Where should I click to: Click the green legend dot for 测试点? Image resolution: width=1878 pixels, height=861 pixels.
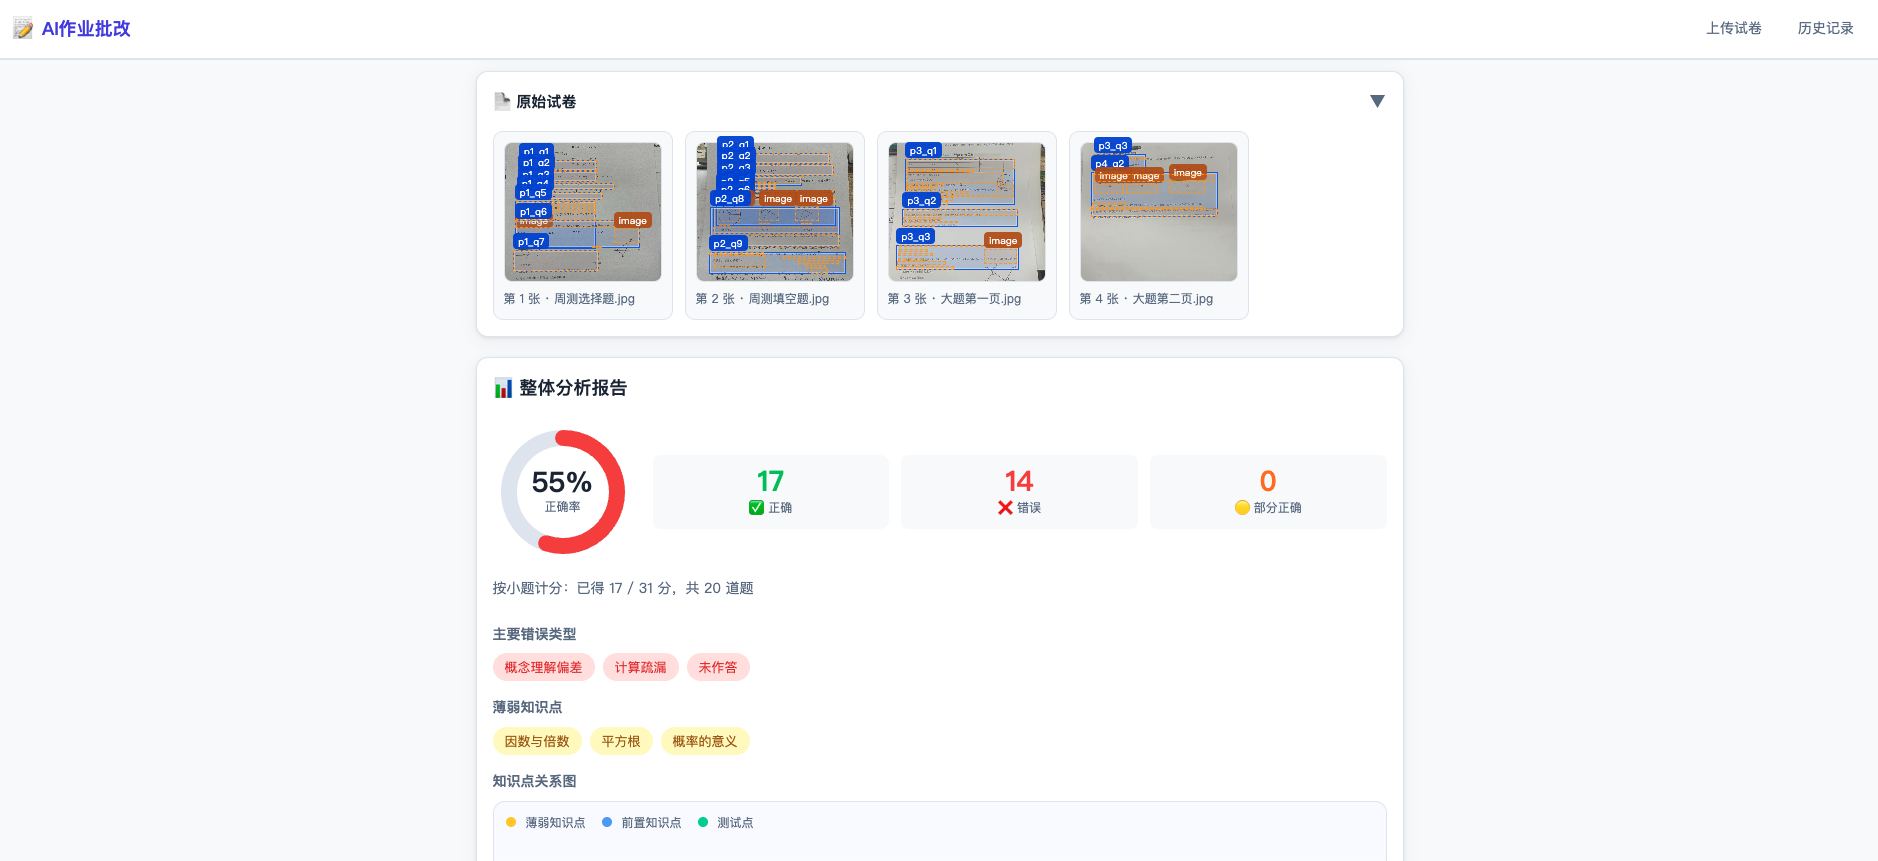[703, 822]
